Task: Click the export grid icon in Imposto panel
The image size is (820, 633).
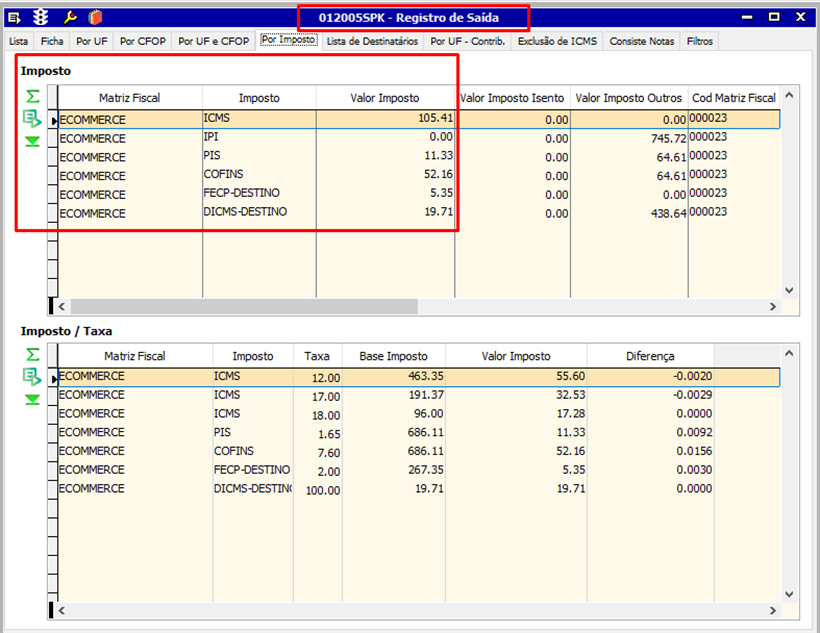Action: pos(33,119)
